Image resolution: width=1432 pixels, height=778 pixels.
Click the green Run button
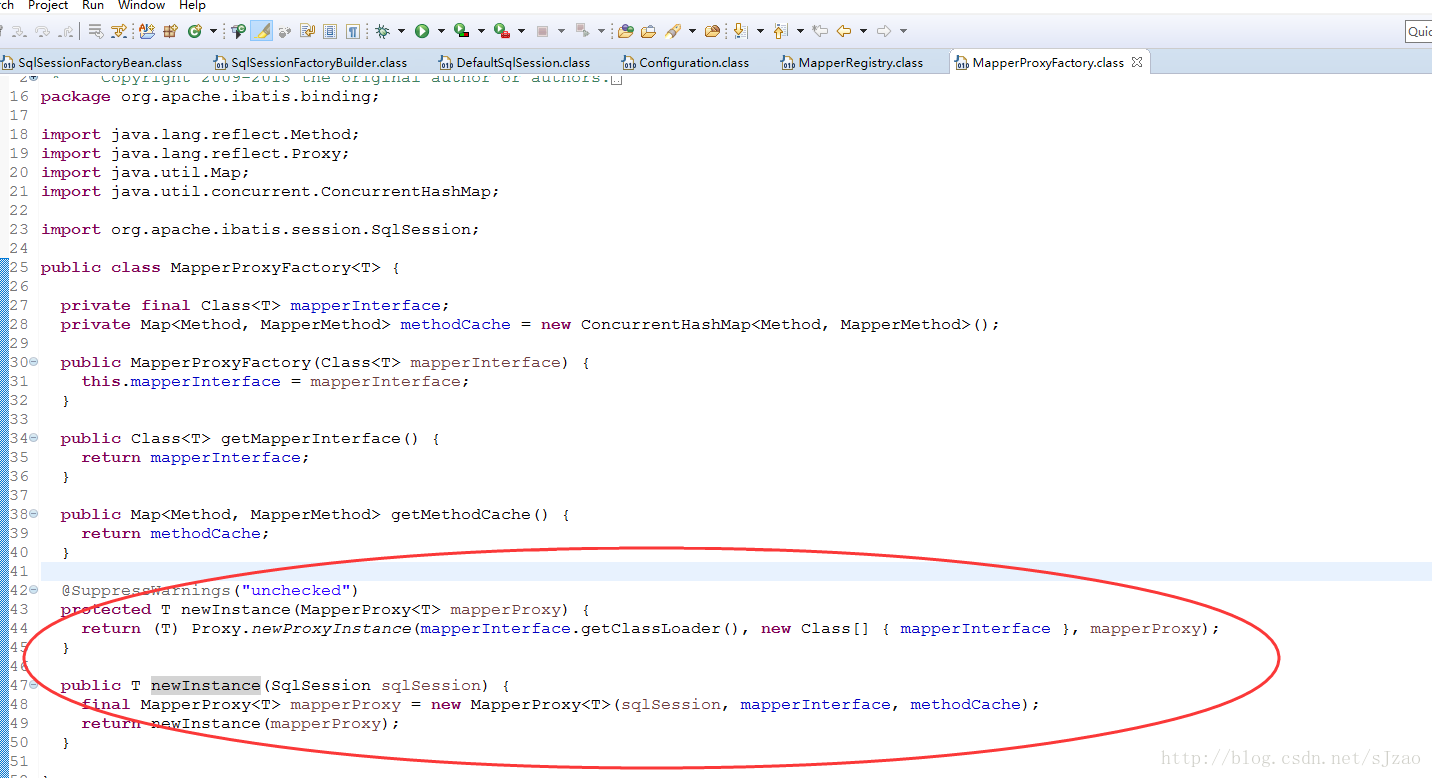pyautogui.click(x=422, y=31)
